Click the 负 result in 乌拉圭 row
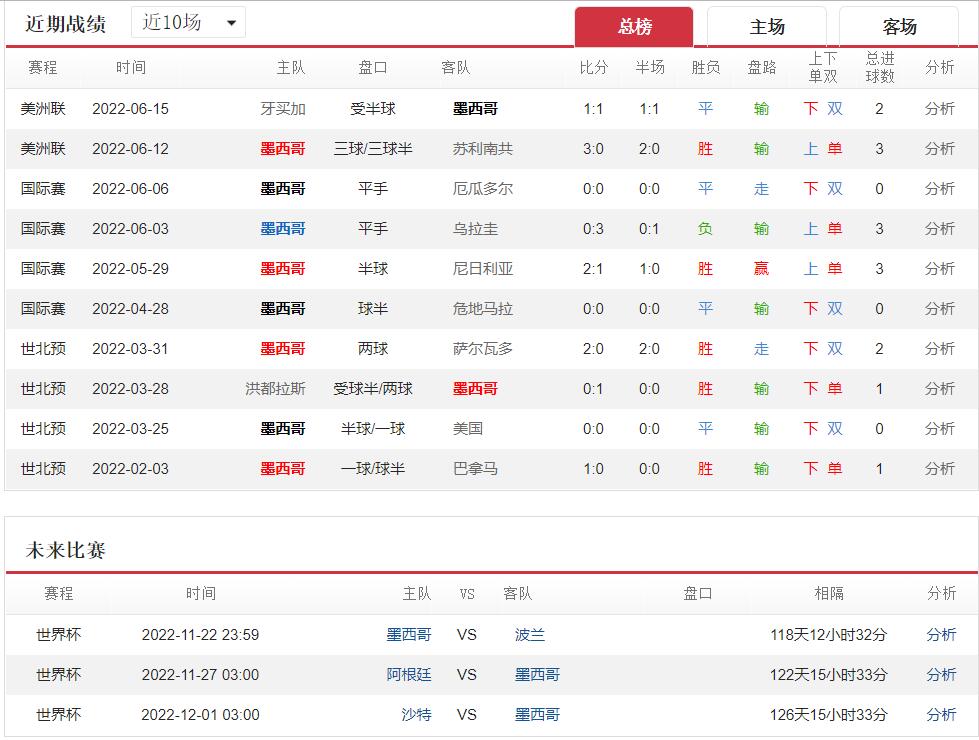 (x=705, y=229)
